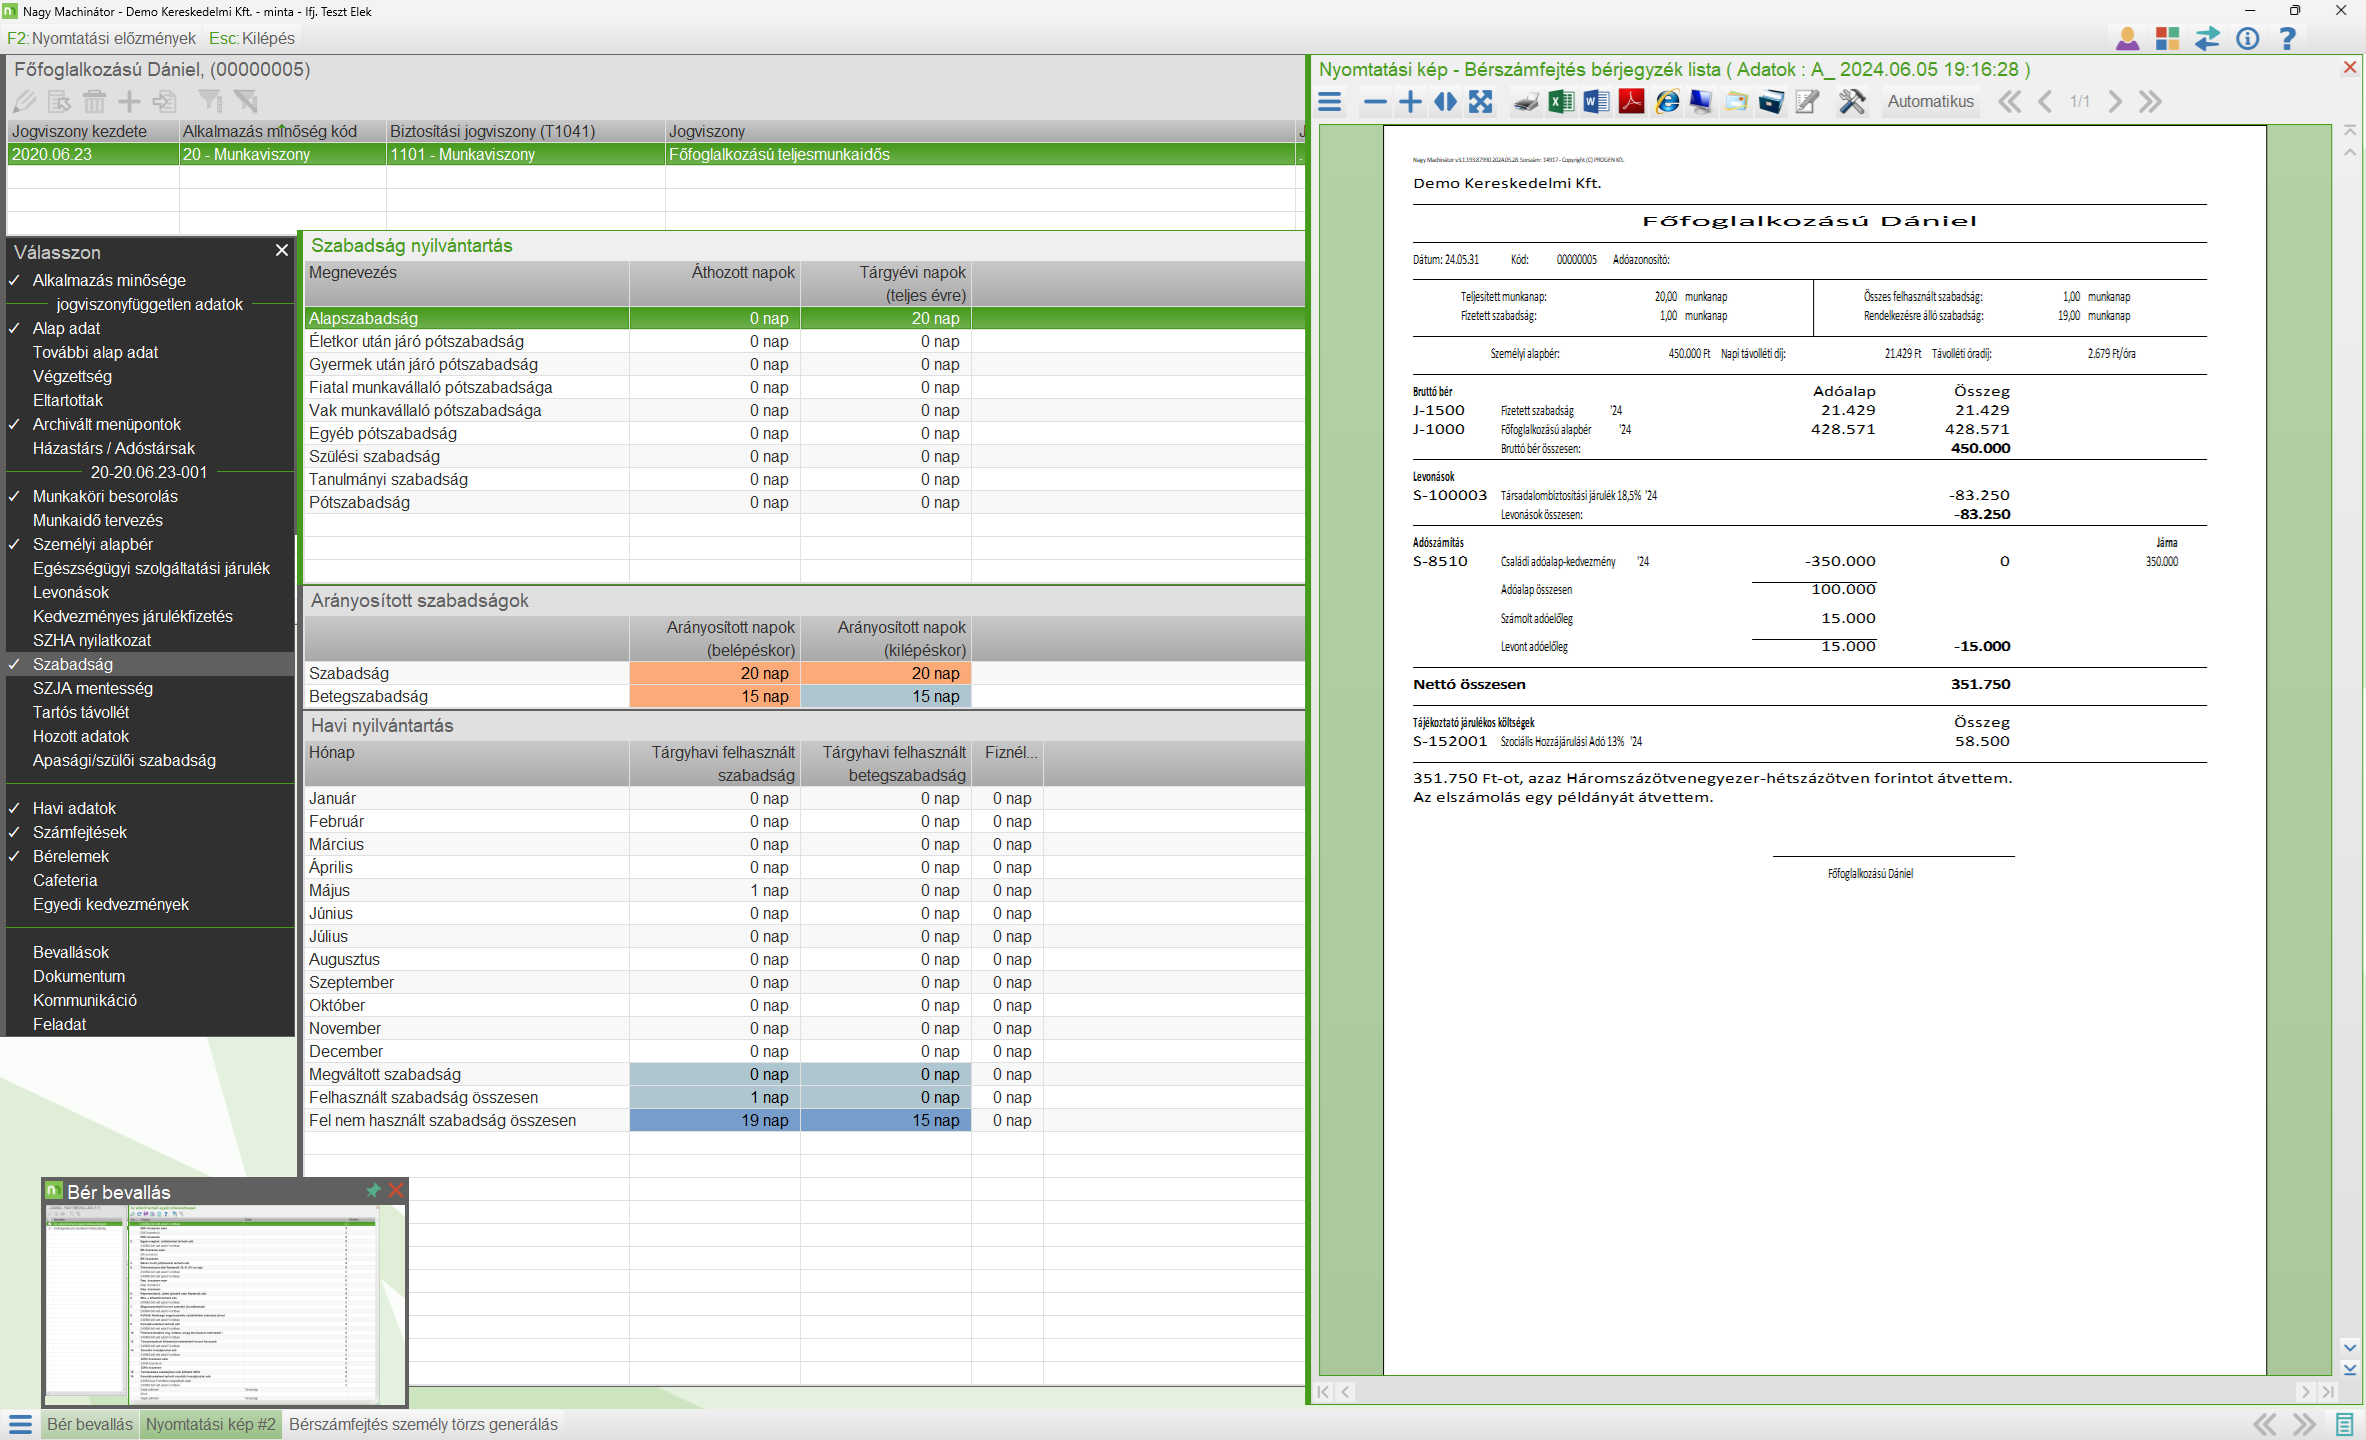Open the Automatikus zoom dropdown
Image resolution: width=2366 pixels, height=1440 pixels.
[1930, 102]
